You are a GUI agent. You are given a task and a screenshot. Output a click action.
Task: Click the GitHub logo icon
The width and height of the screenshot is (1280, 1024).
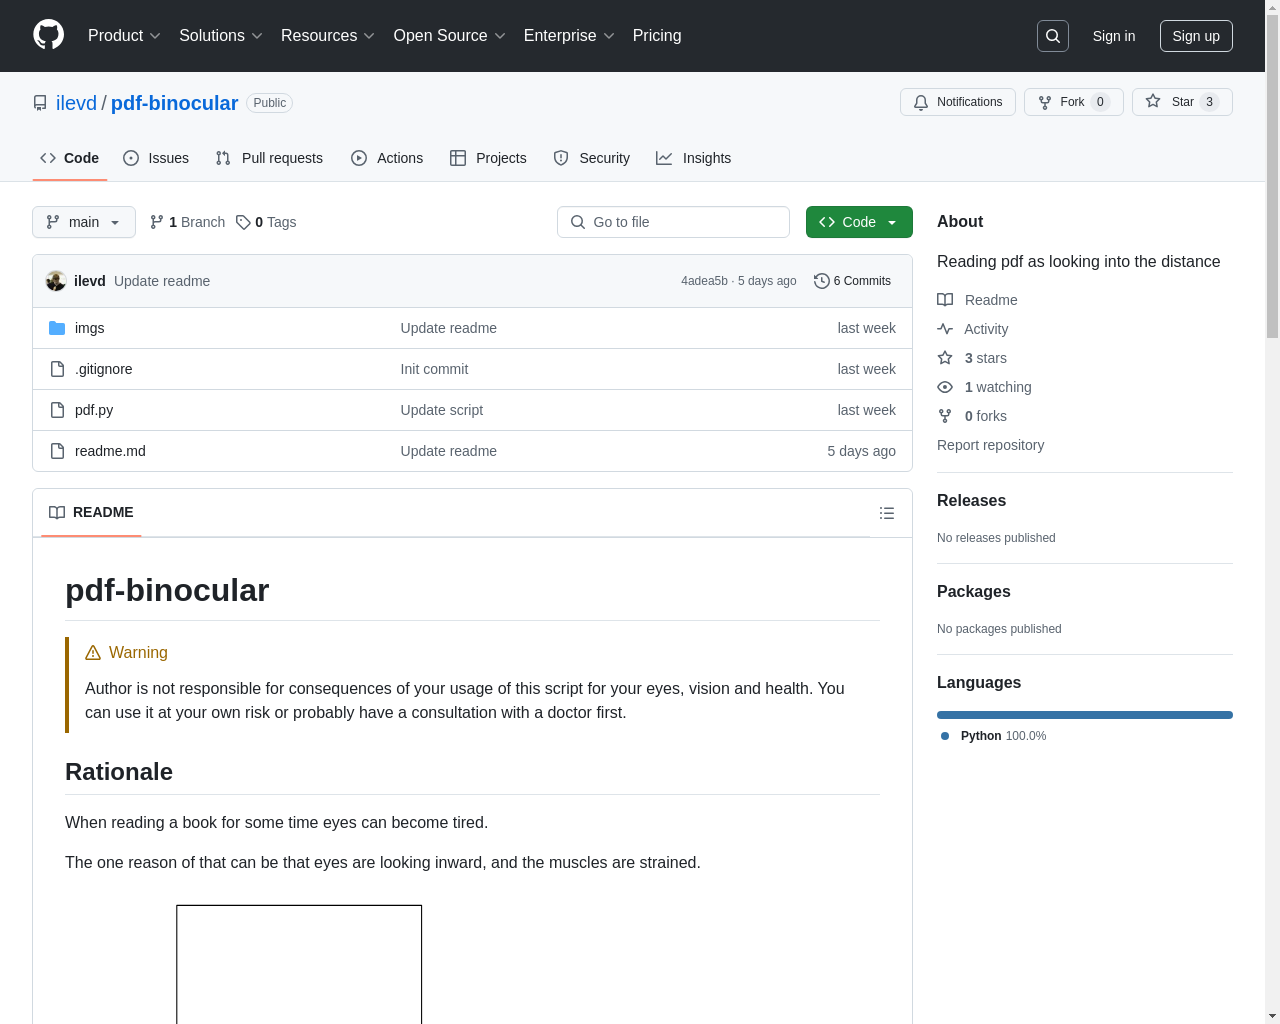(x=48, y=35)
